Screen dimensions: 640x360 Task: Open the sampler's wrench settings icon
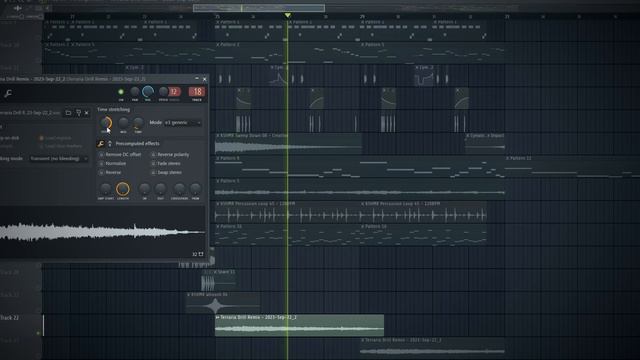[x=8, y=93]
